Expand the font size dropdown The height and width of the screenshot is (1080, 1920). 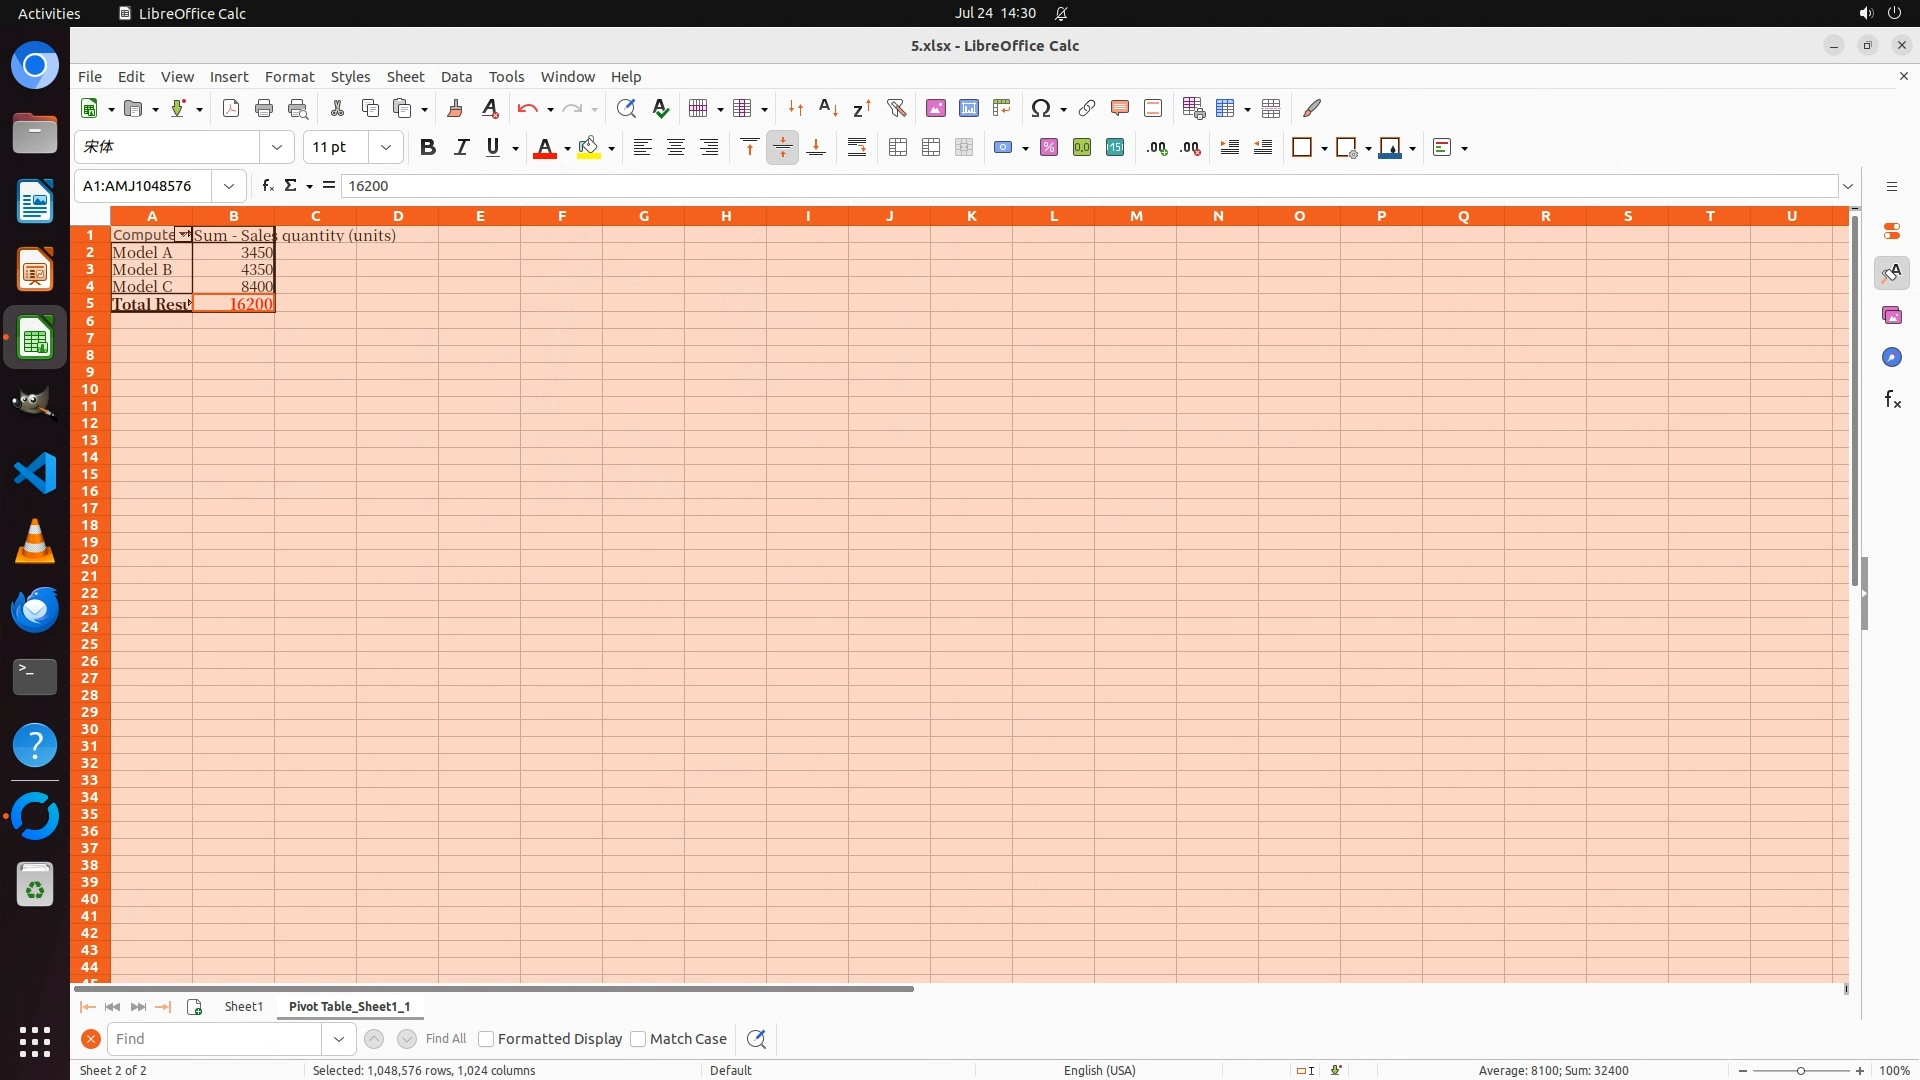click(x=386, y=148)
